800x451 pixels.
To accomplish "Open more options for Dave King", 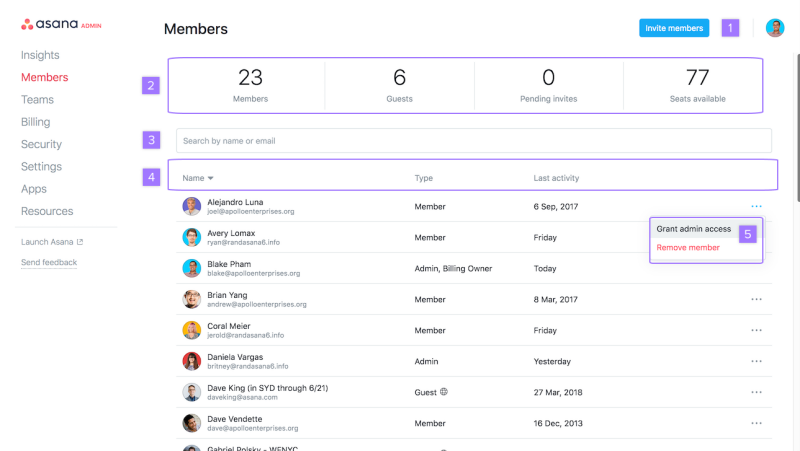I will pyautogui.click(x=756, y=392).
